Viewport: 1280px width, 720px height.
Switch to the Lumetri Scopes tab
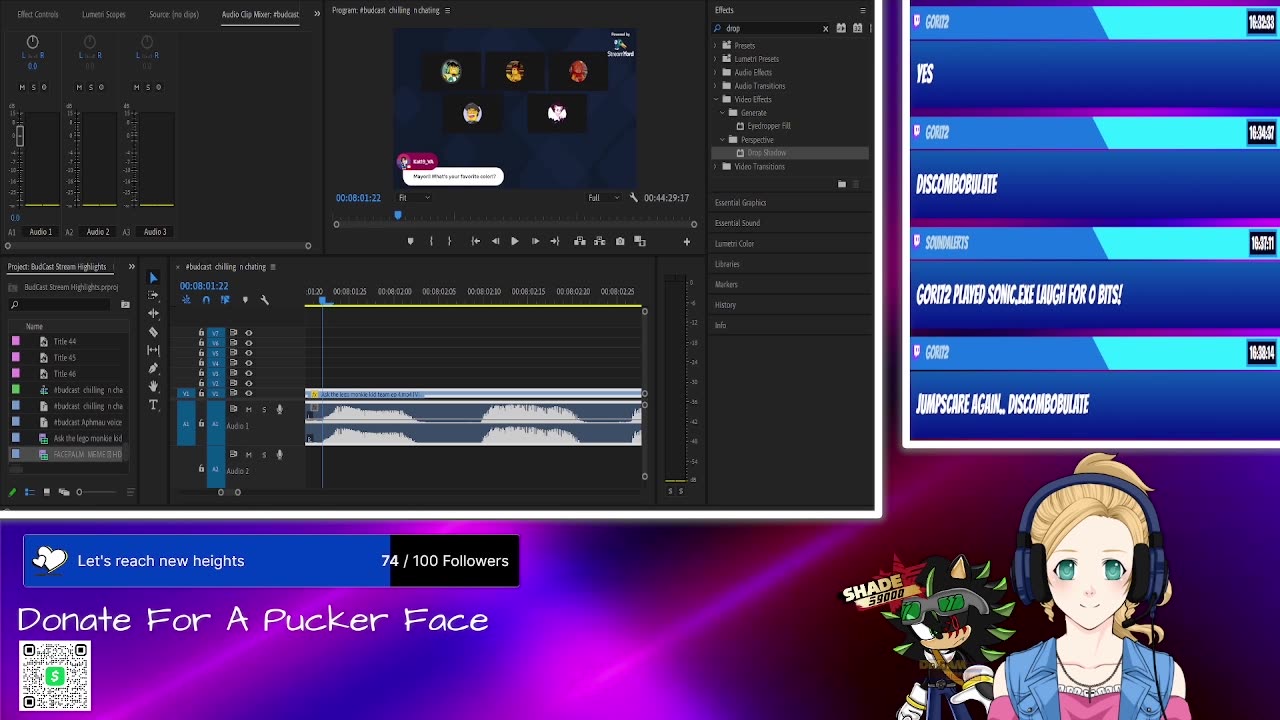click(x=104, y=15)
